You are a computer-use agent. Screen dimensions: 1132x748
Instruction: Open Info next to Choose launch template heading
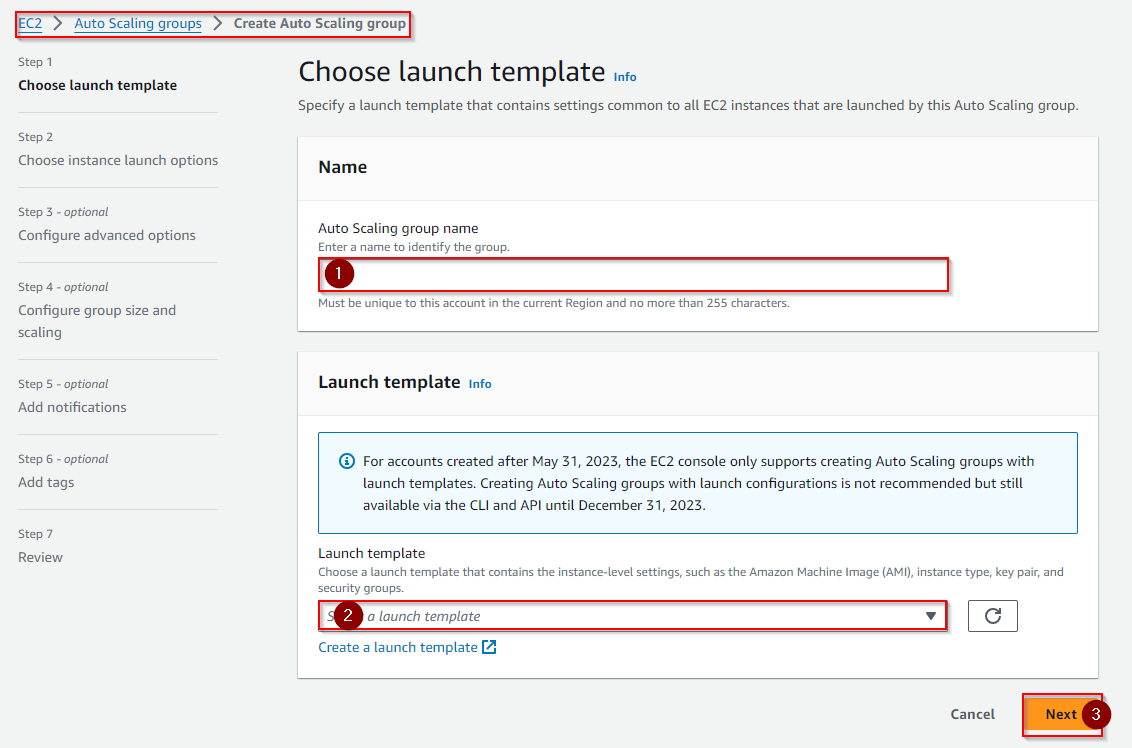[x=625, y=77]
